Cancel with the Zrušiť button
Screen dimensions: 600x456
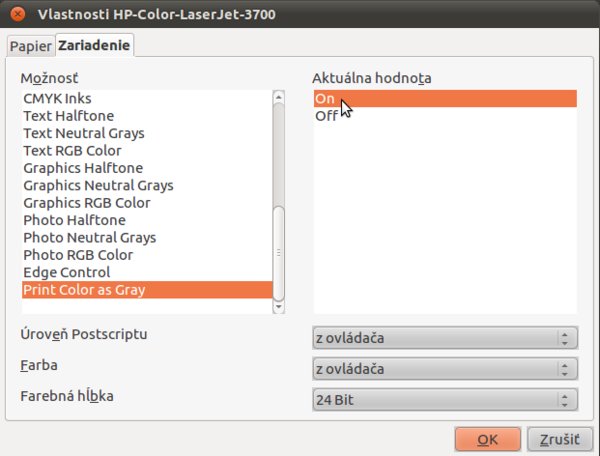559,440
